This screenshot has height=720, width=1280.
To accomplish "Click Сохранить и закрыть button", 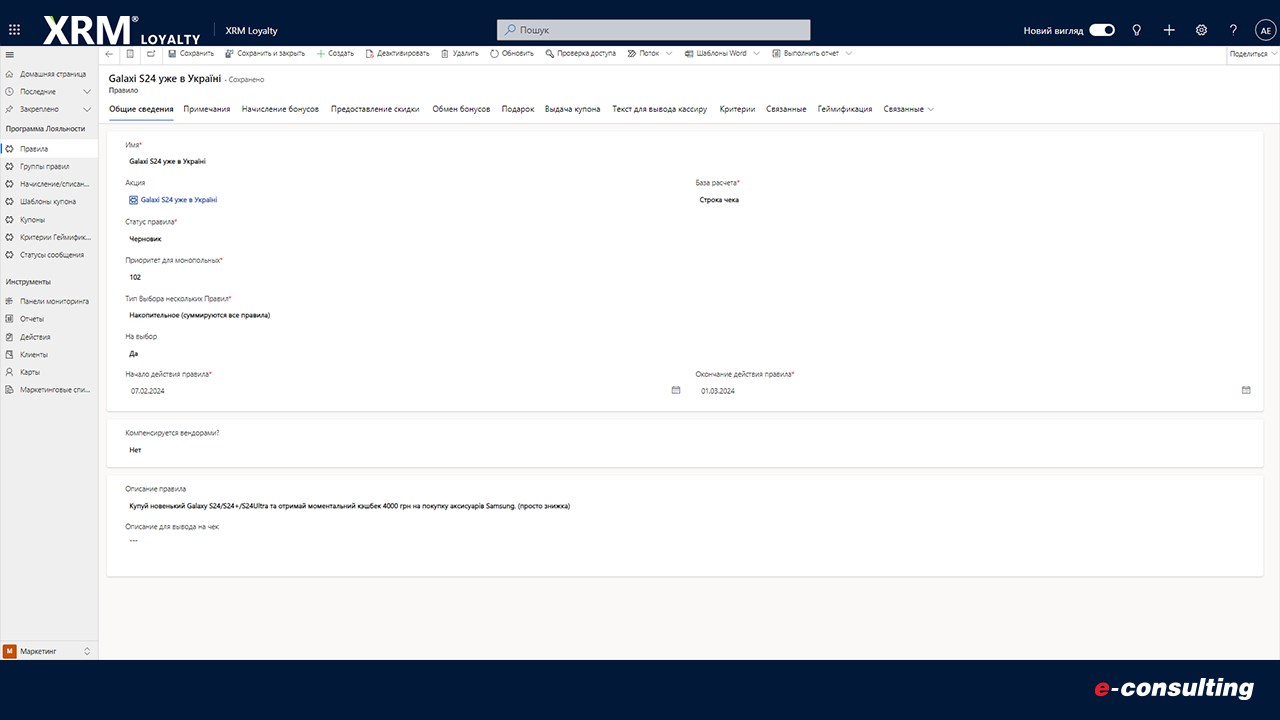I will [x=265, y=53].
